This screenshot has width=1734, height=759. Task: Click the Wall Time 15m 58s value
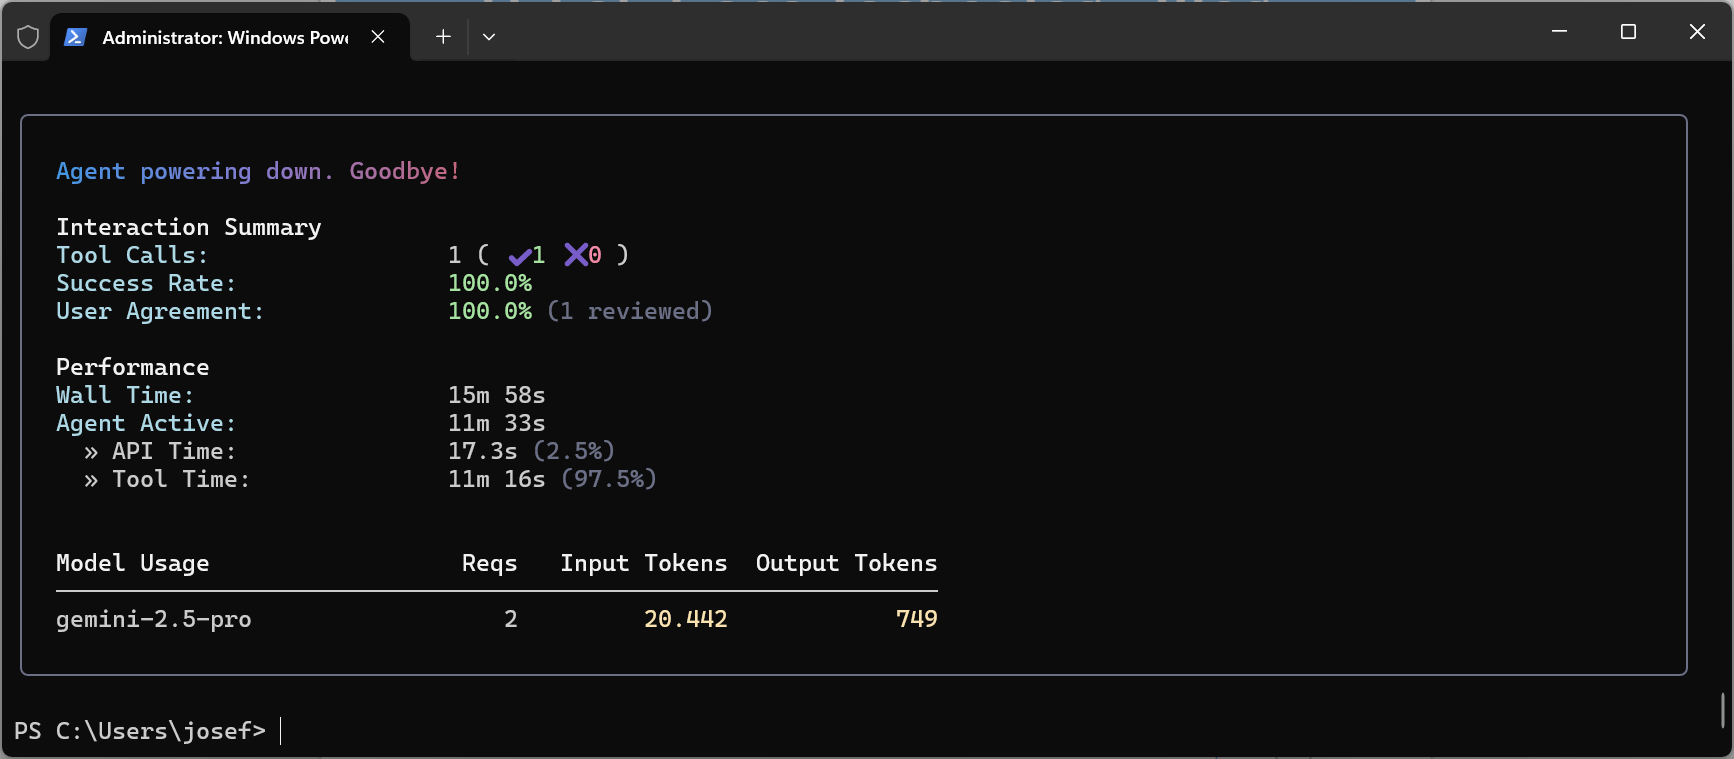(x=496, y=395)
